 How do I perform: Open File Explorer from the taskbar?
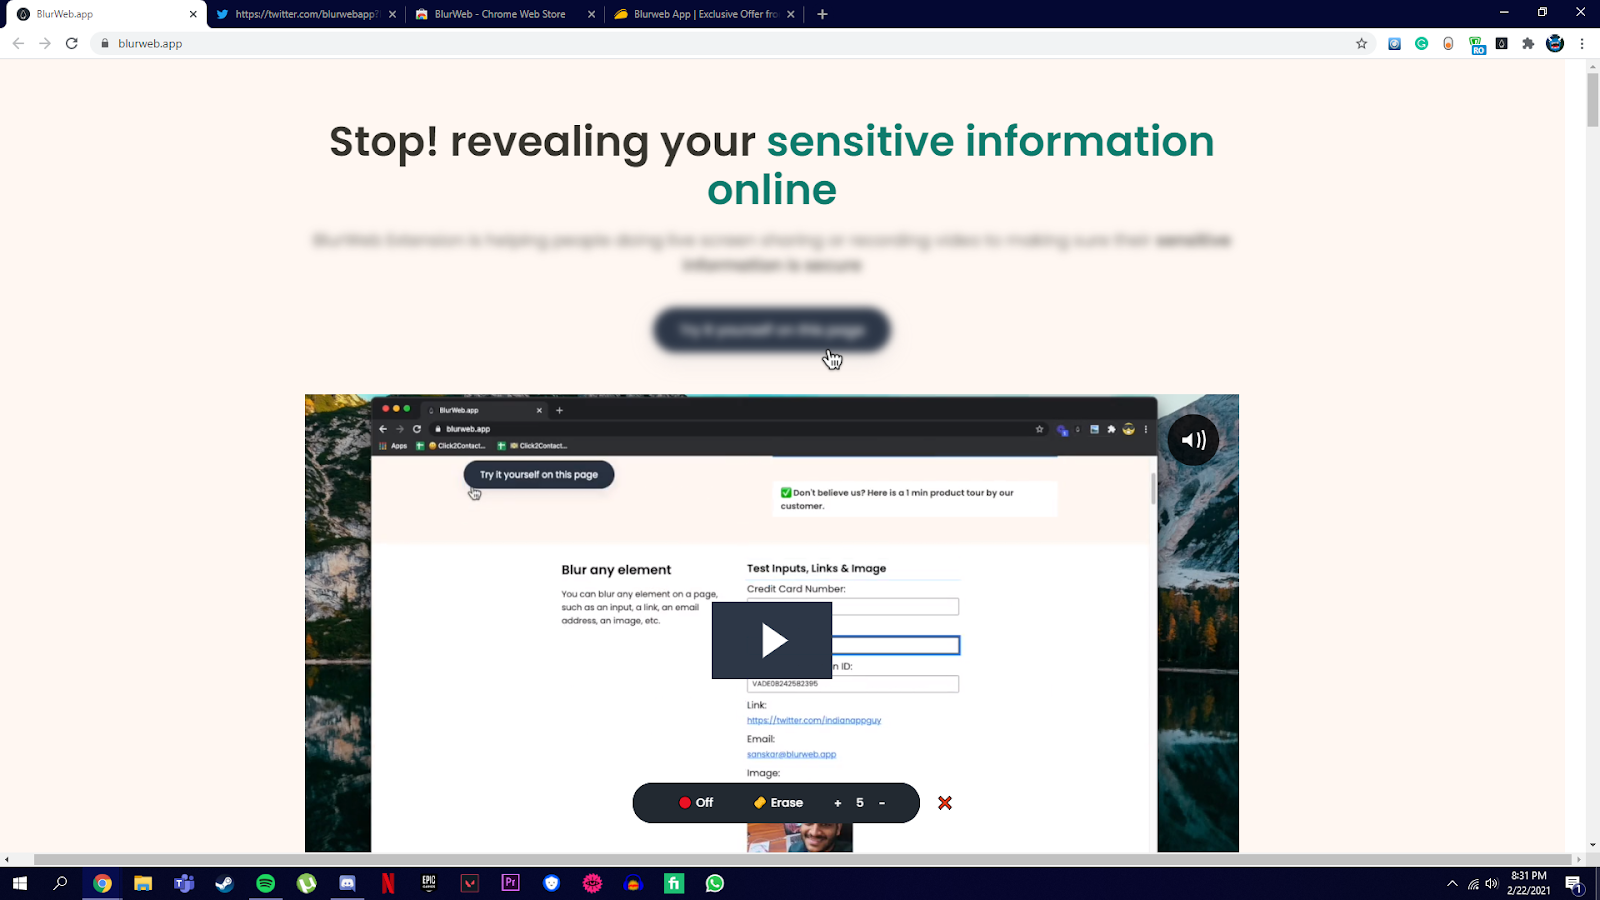[143, 883]
